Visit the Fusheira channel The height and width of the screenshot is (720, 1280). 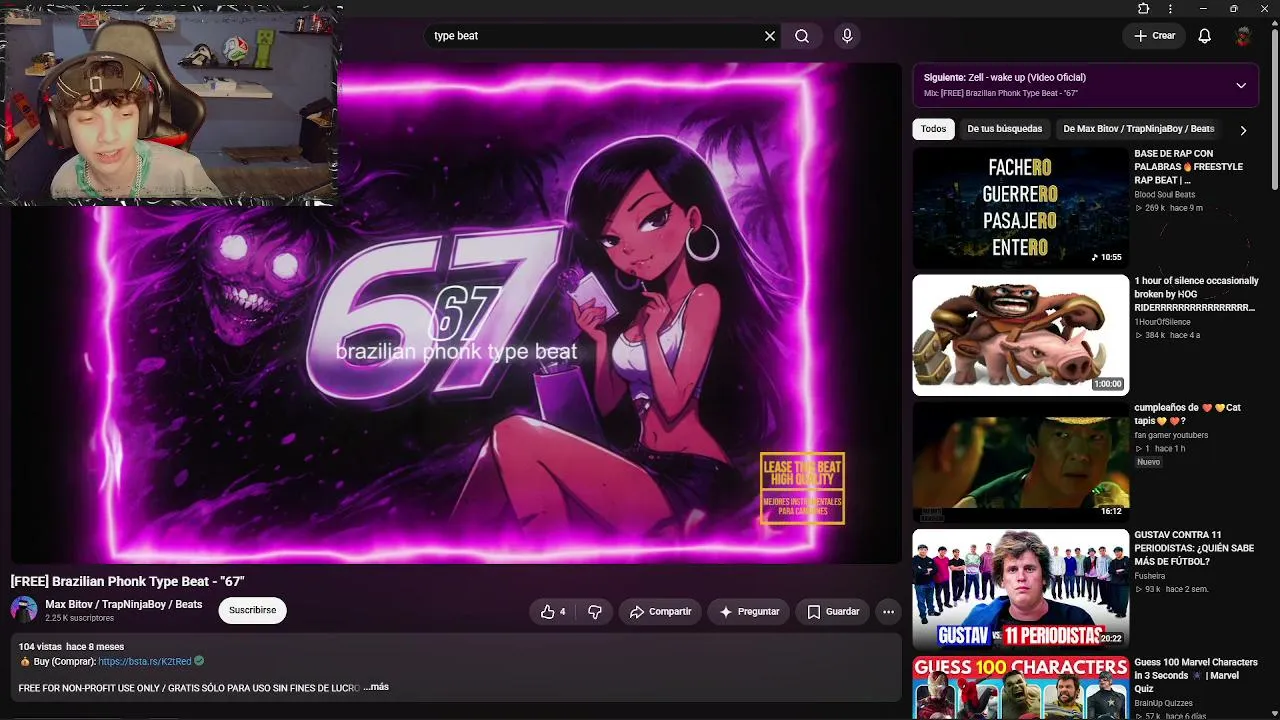coord(1150,576)
